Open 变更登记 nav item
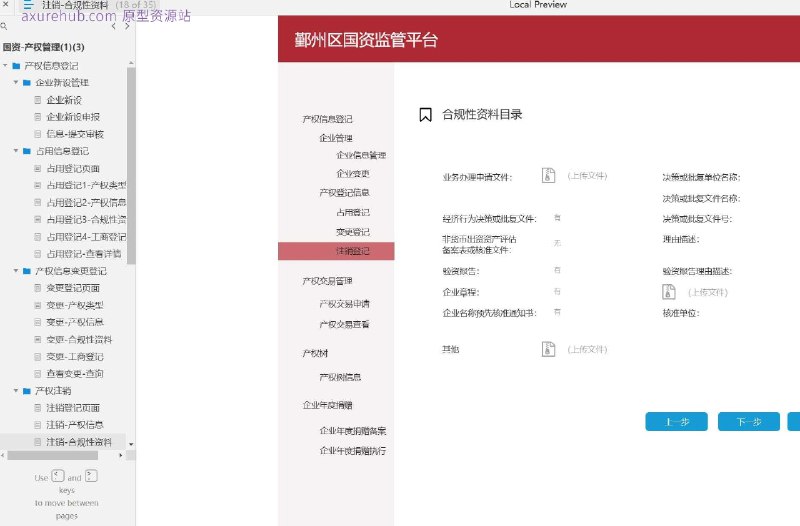Viewport: 800px width, 526px height. [x=353, y=232]
